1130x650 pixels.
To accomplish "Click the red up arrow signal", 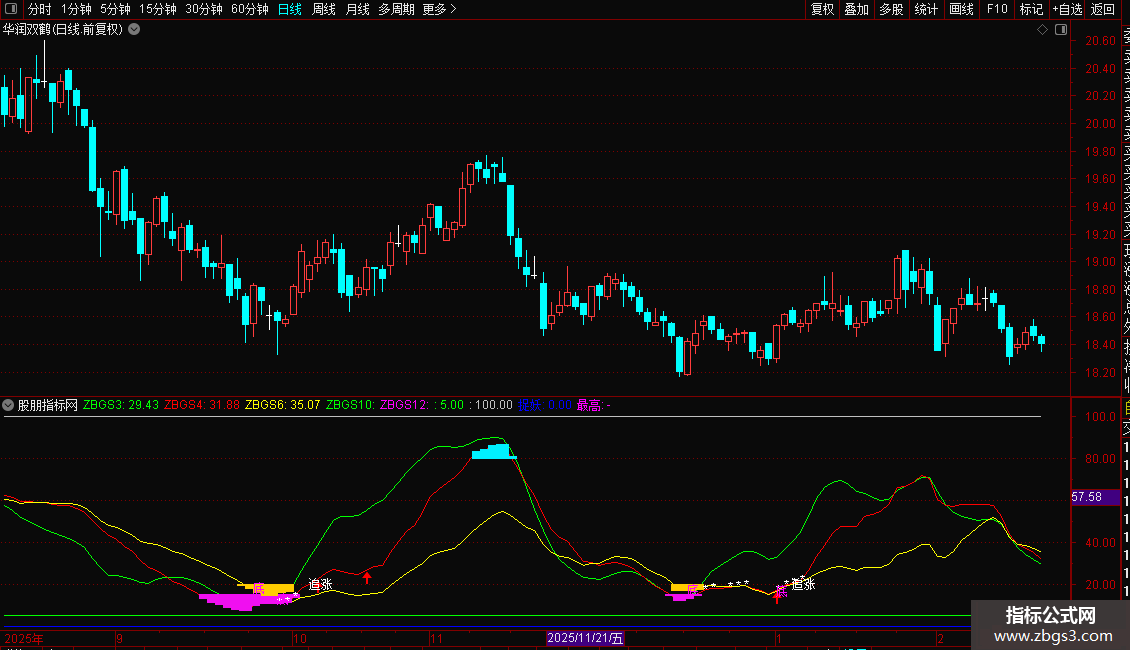I will click(367, 575).
